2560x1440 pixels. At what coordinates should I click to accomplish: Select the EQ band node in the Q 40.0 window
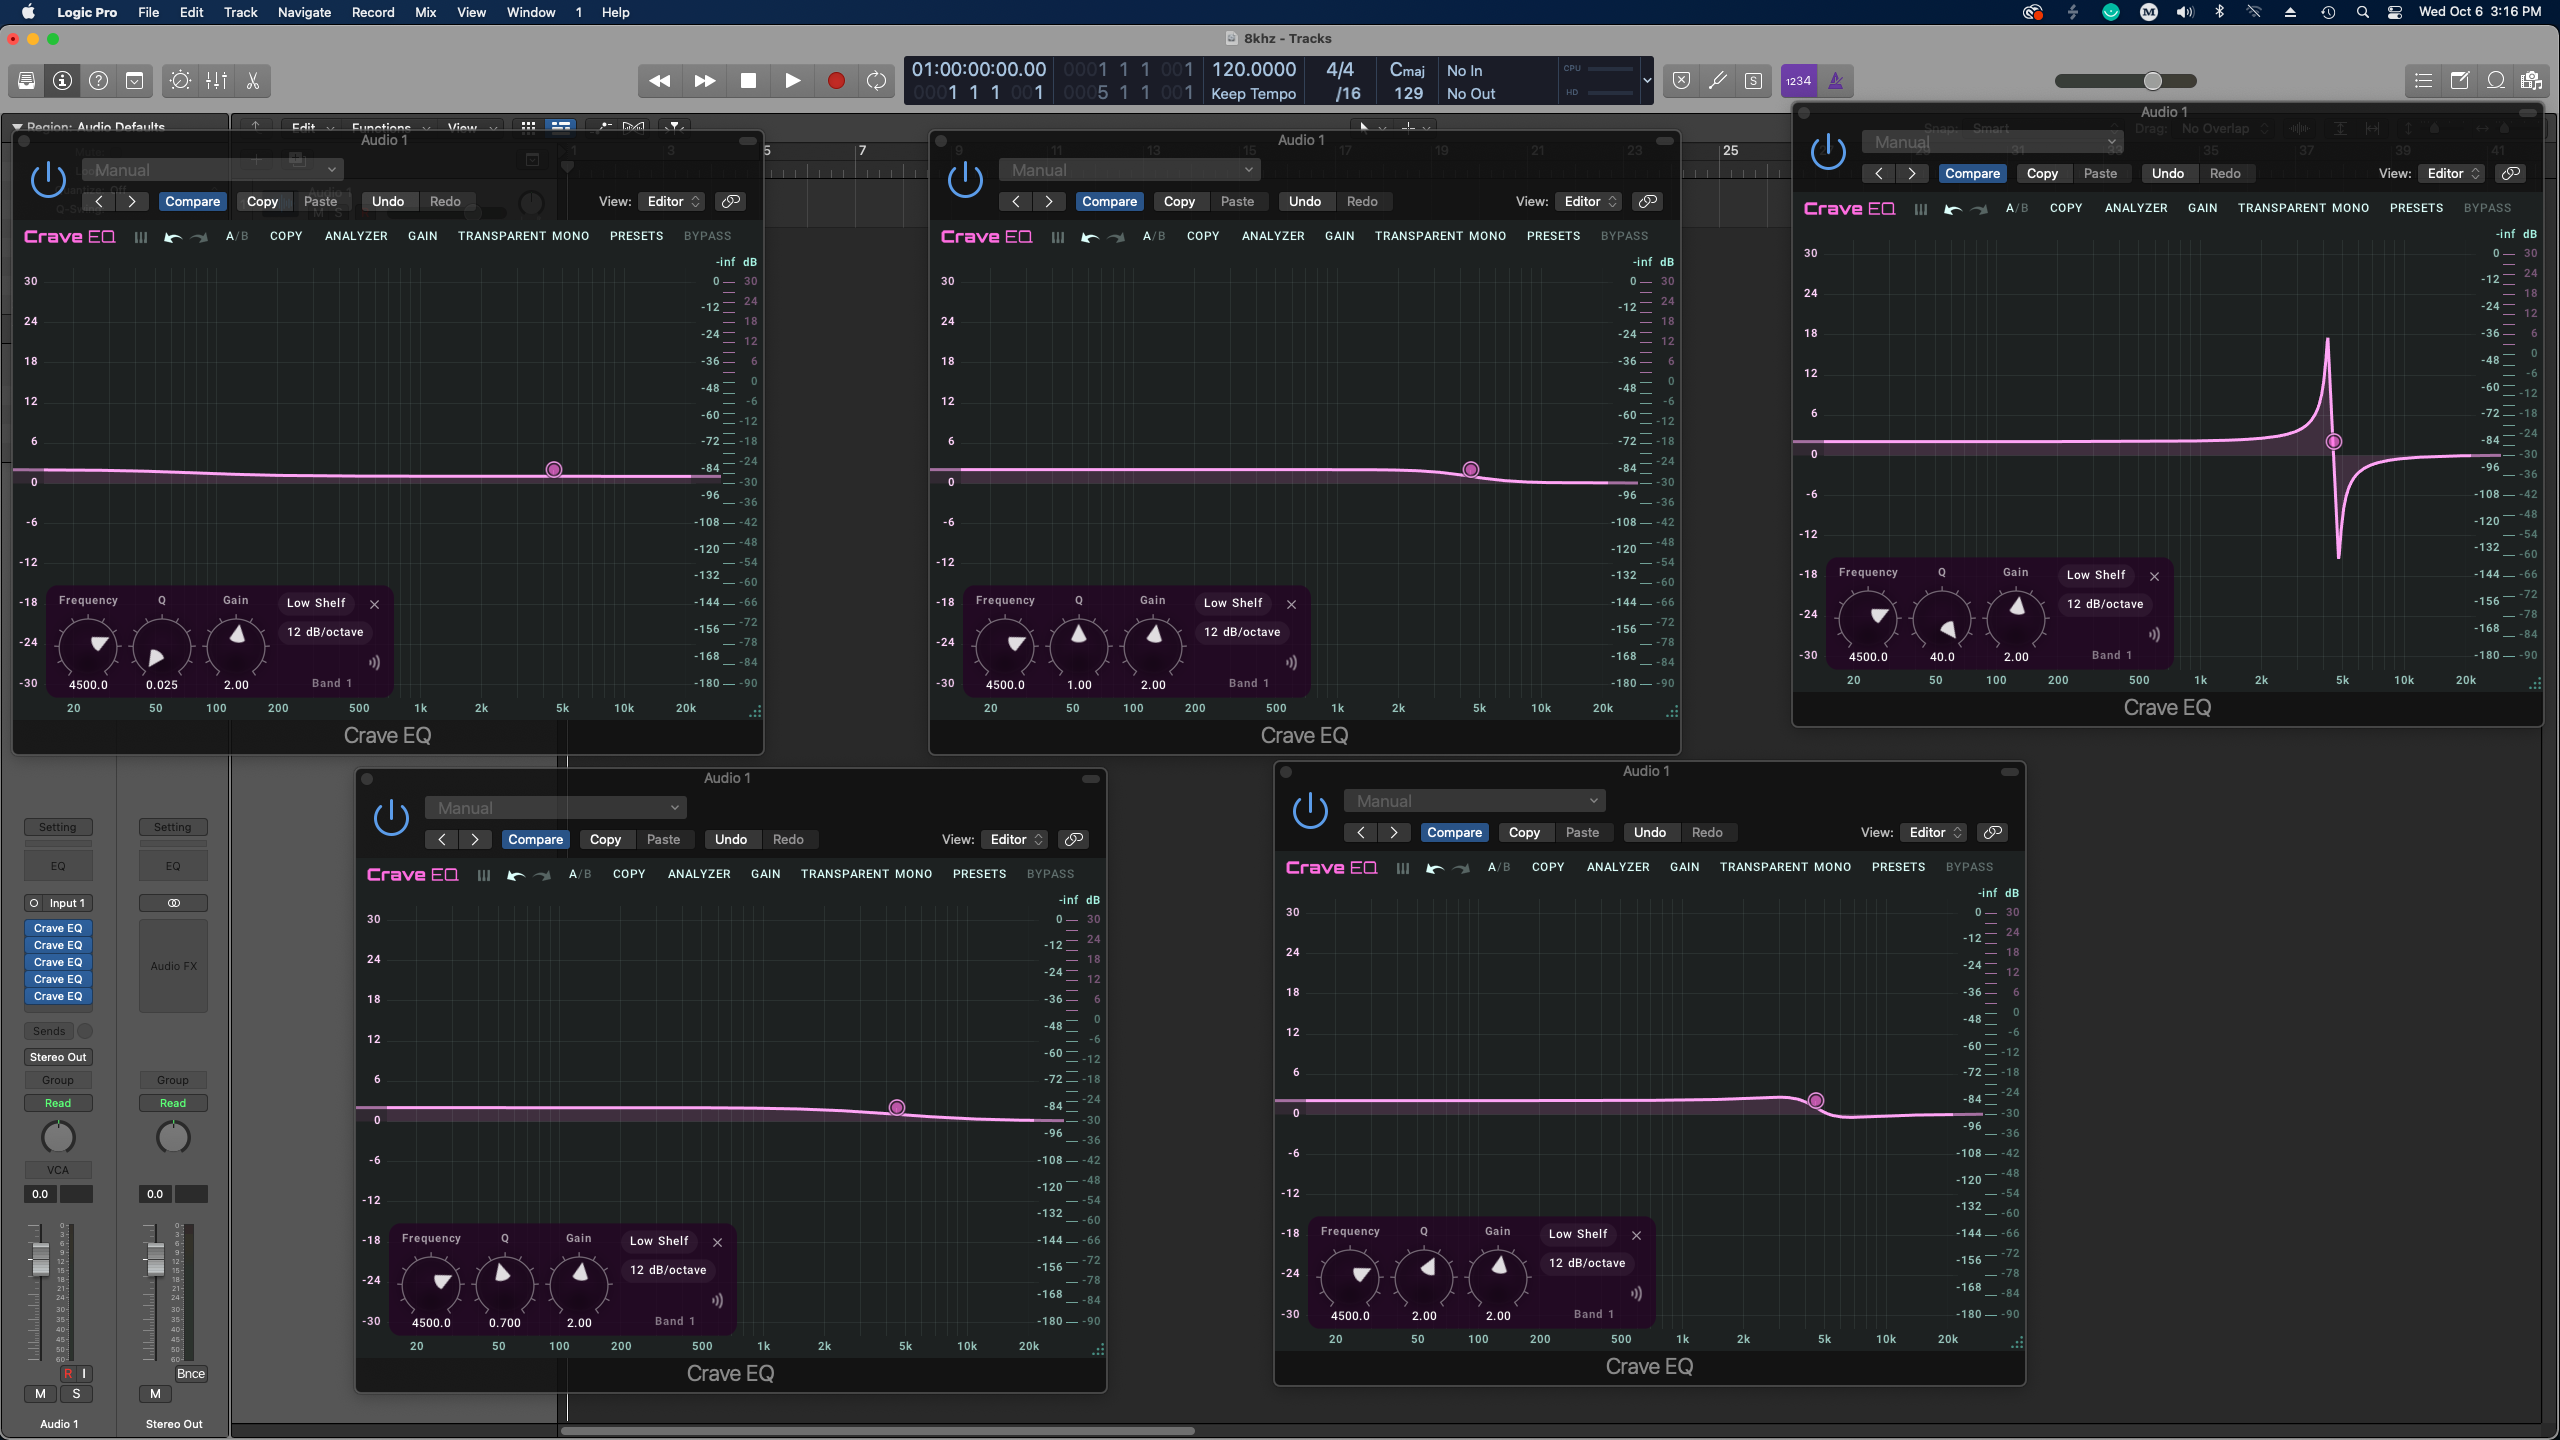pos(2334,442)
